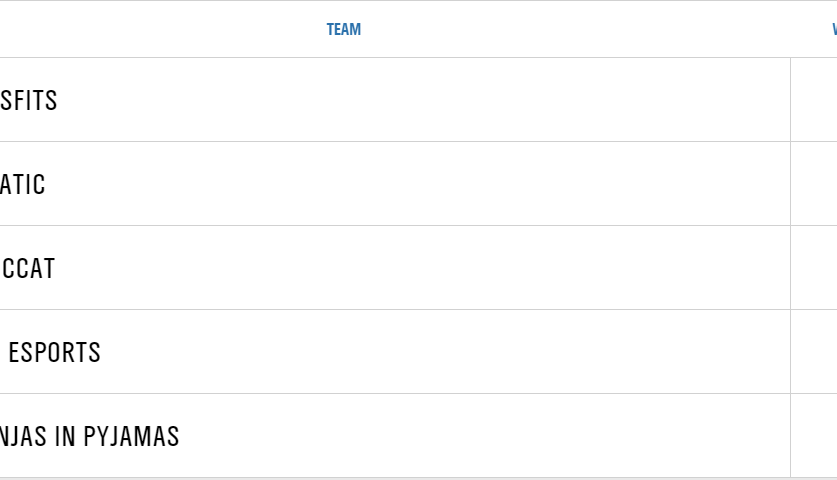Open the Ninjas in Pyjamas team link
Viewport: 837px width, 480px height.
point(89,437)
